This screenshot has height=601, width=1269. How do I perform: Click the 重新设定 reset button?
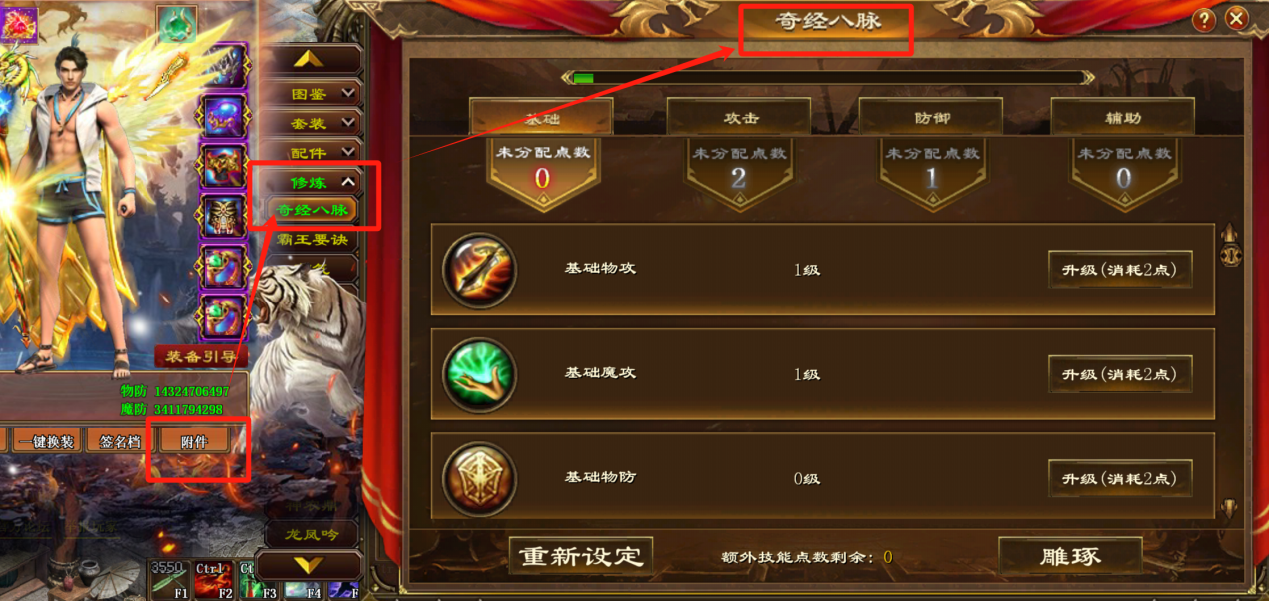581,557
